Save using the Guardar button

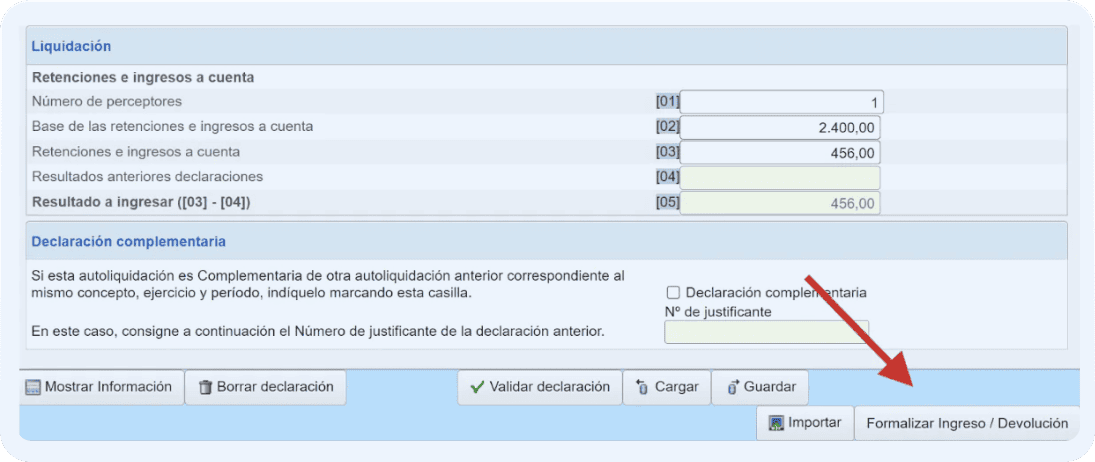point(760,387)
